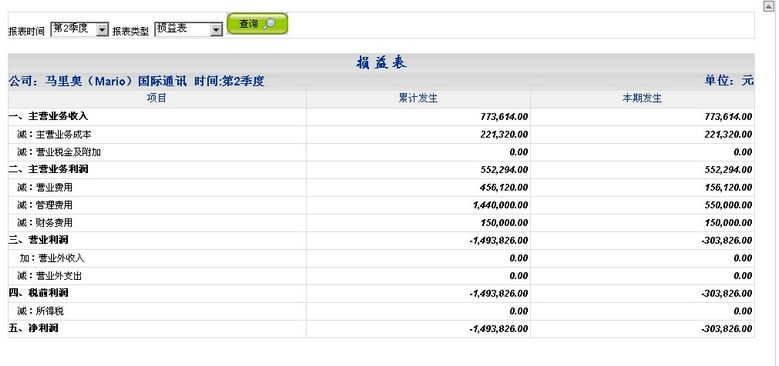Screen dimensions: 779x366
Task: Click the 二、主营业务利润 row label
Action: click(48, 169)
